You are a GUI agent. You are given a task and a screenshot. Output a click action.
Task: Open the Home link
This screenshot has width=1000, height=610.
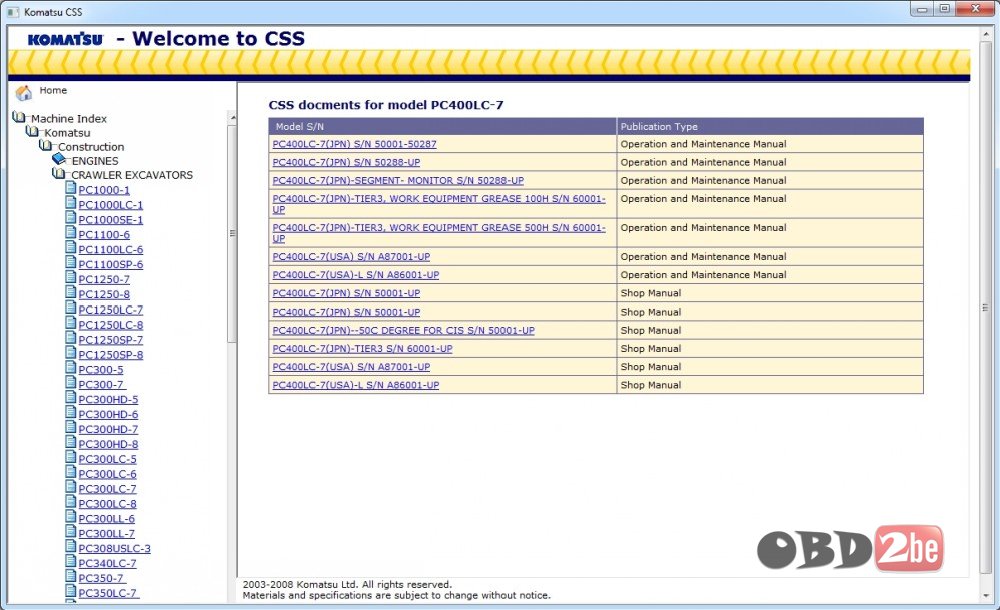pos(53,91)
